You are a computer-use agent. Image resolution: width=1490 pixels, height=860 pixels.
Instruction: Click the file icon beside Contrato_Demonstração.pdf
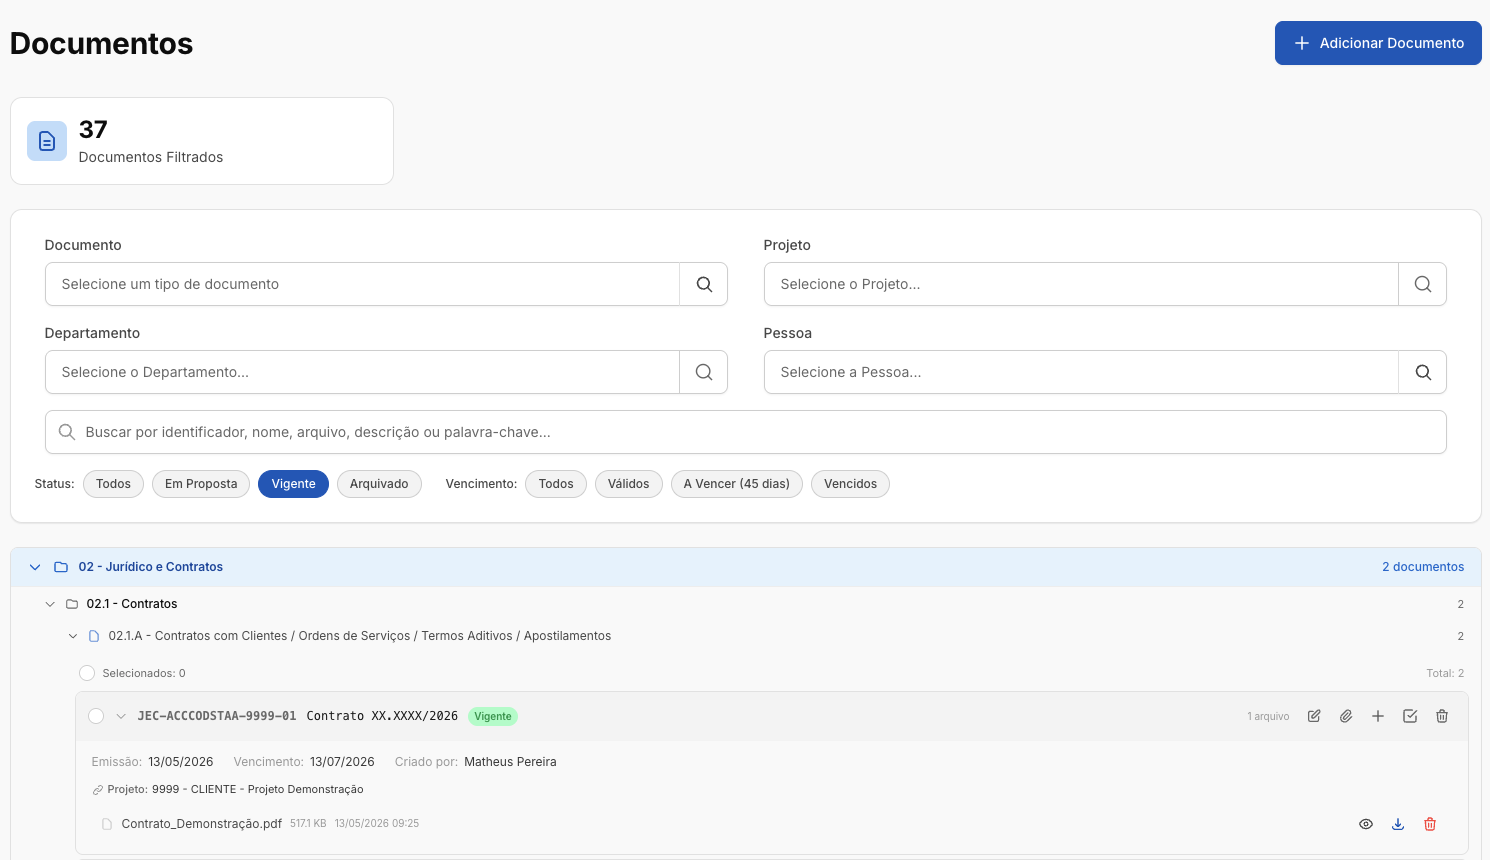coord(107,824)
